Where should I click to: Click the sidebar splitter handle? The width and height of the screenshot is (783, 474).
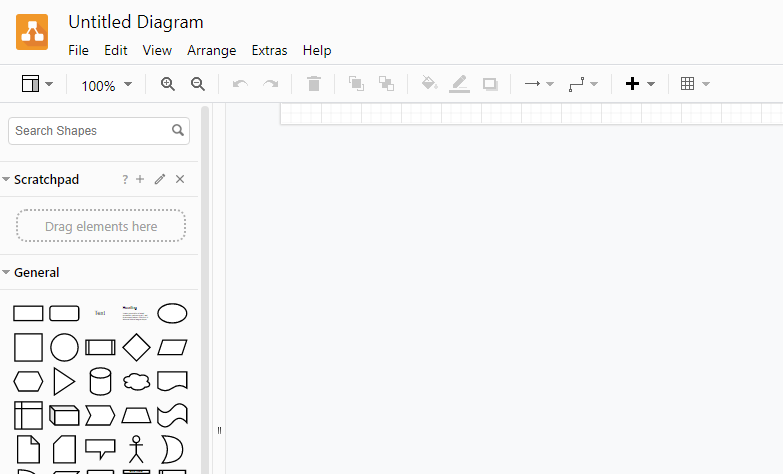[219, 430]
